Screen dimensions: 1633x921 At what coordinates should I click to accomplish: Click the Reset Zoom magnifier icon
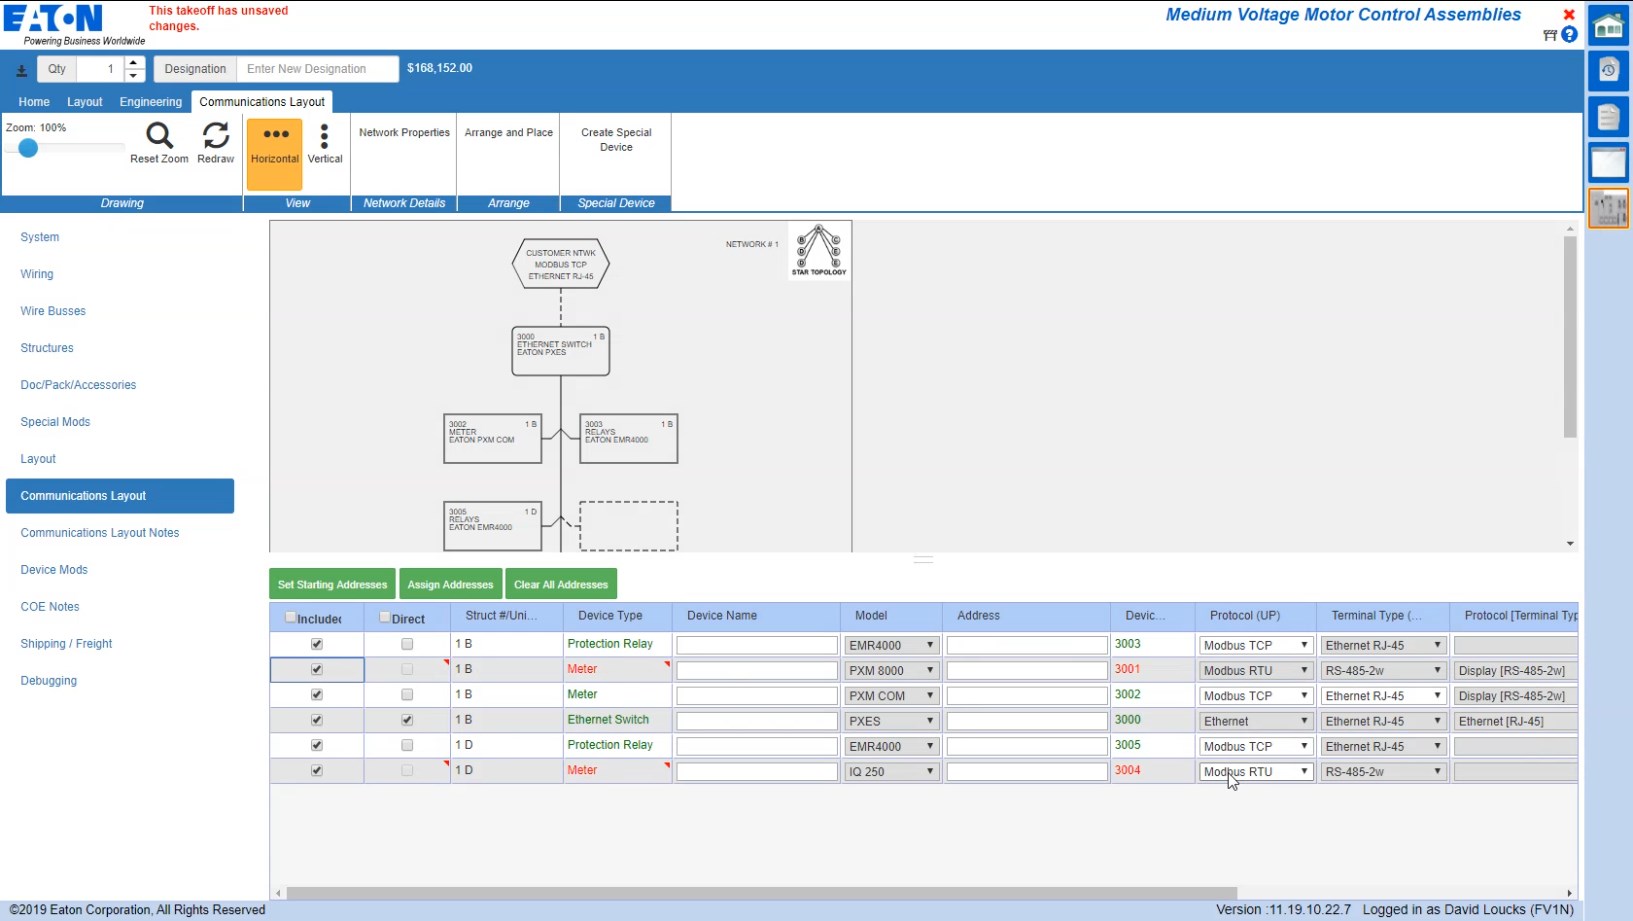coord(159,135)
